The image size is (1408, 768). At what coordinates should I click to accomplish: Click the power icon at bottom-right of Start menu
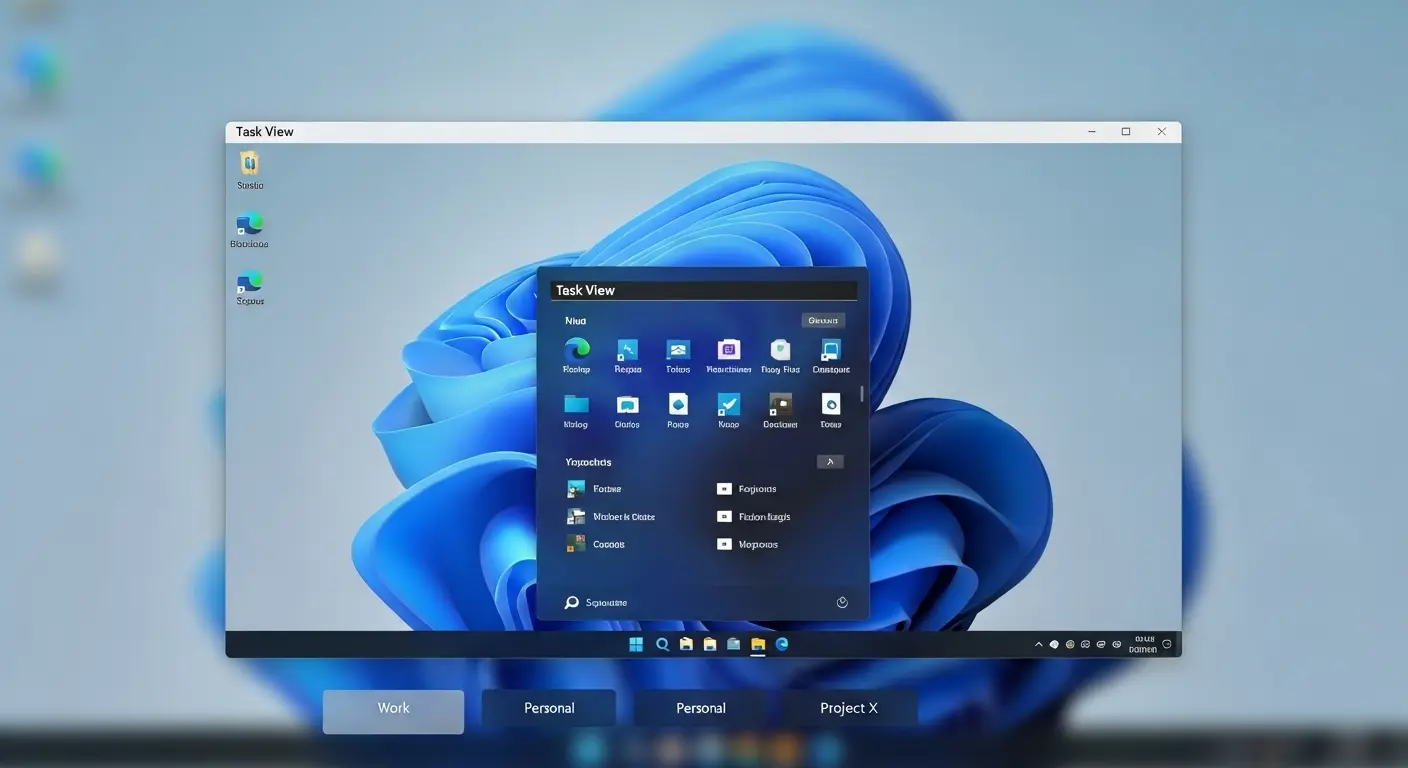[x=841, y=602]
